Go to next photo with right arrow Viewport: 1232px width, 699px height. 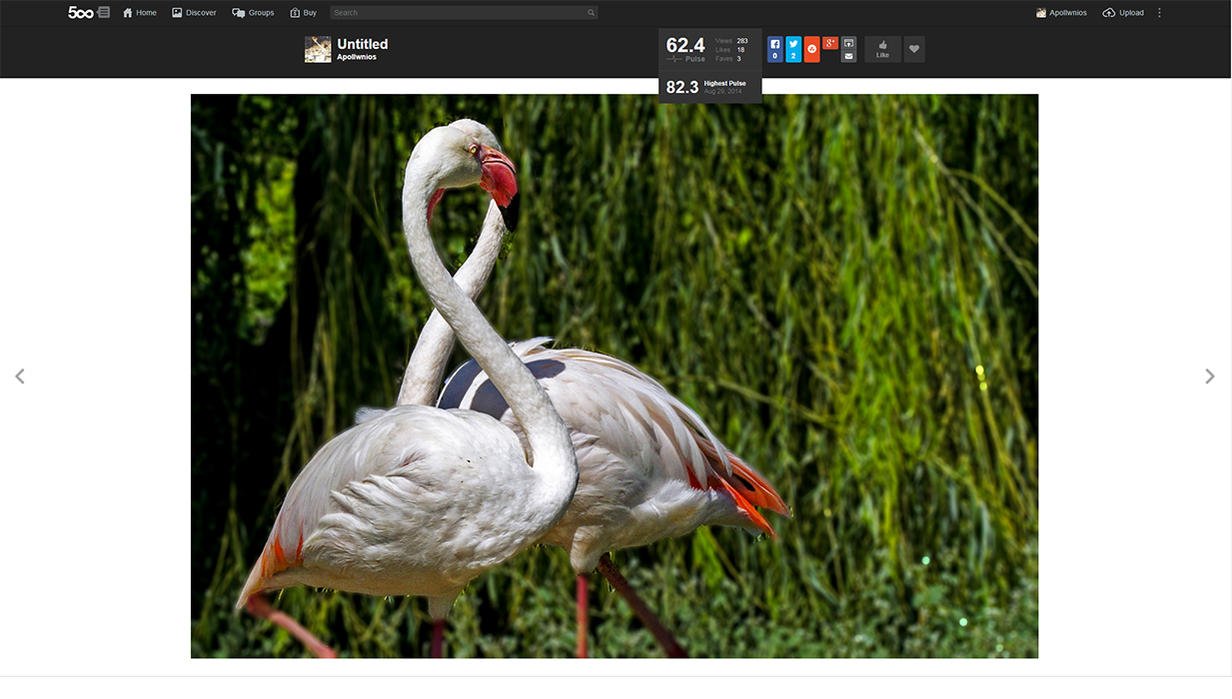tap(1210, 376)
